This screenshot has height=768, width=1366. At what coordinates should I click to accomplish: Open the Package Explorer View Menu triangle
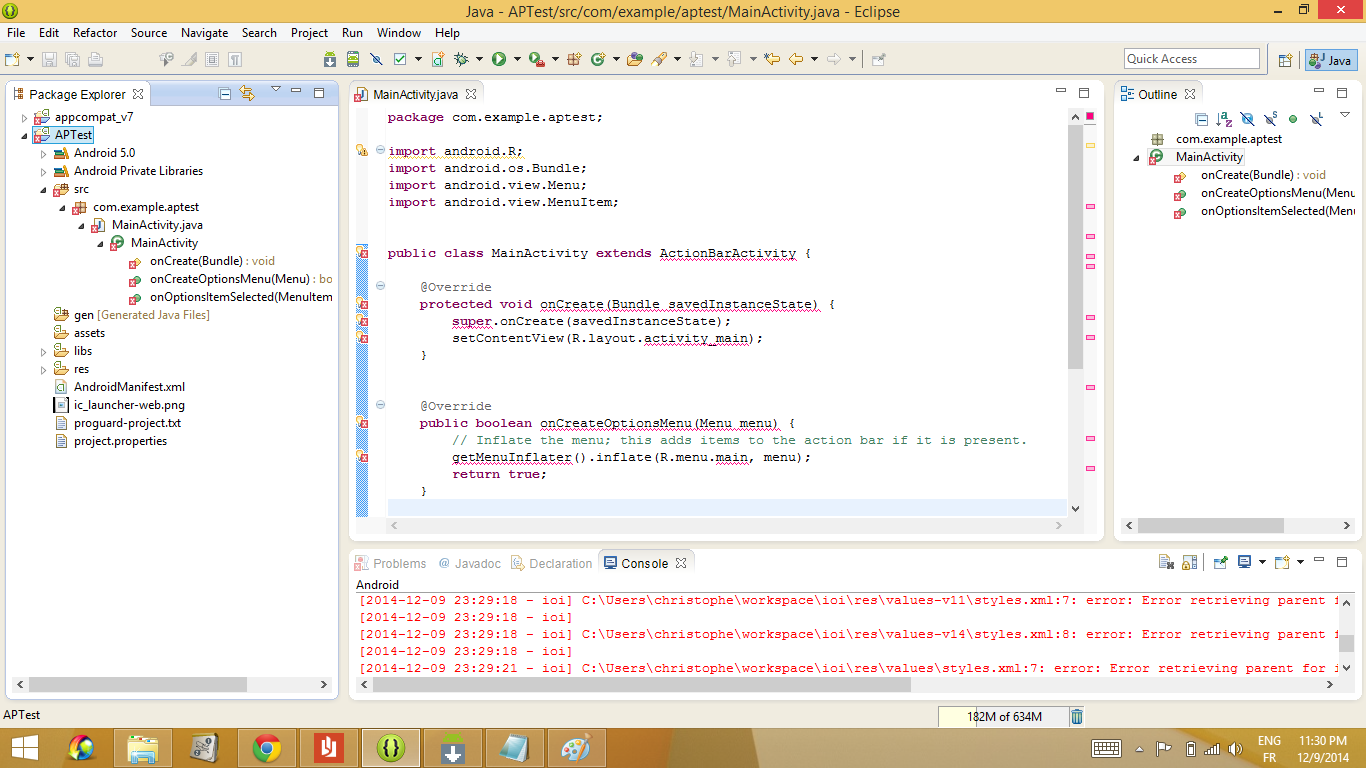click(276, 90)
